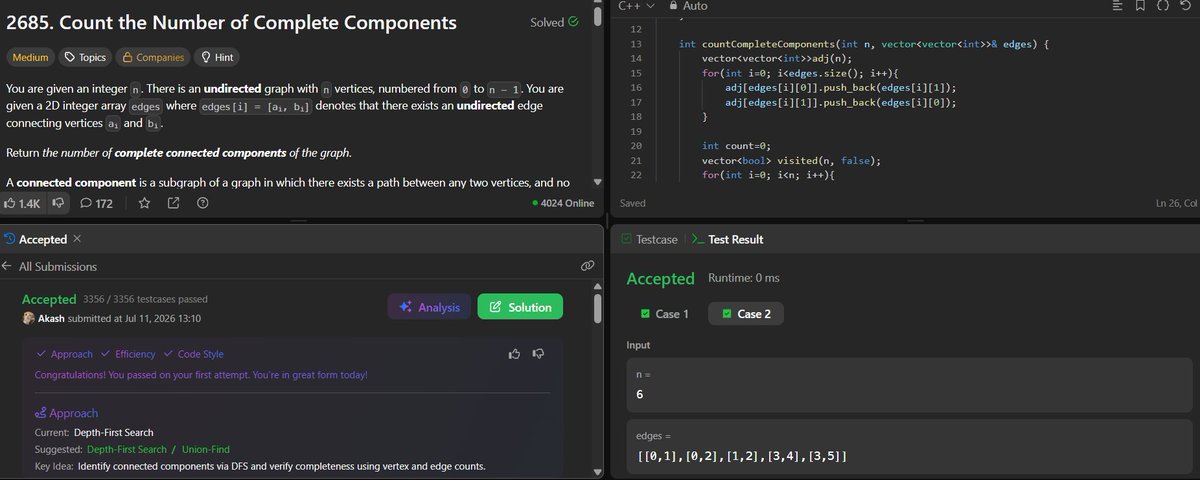Upvote the problem with 1.4K likes
Image resolution: width=1200 pixels, height=480 pixels.
[22, 203]
